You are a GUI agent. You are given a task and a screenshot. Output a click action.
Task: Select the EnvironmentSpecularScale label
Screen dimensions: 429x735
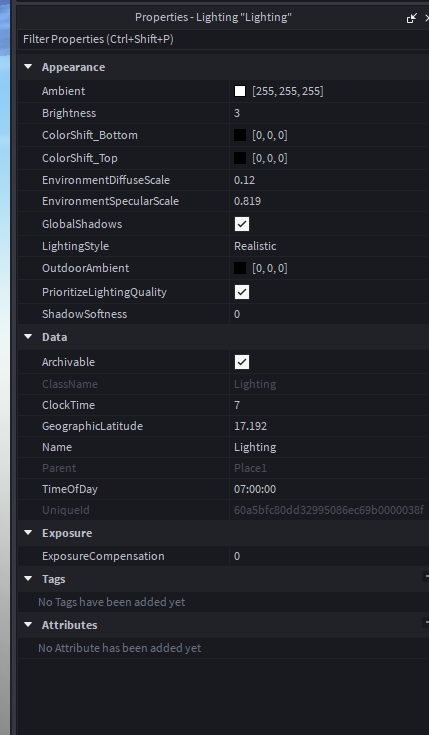pos(110,201)
